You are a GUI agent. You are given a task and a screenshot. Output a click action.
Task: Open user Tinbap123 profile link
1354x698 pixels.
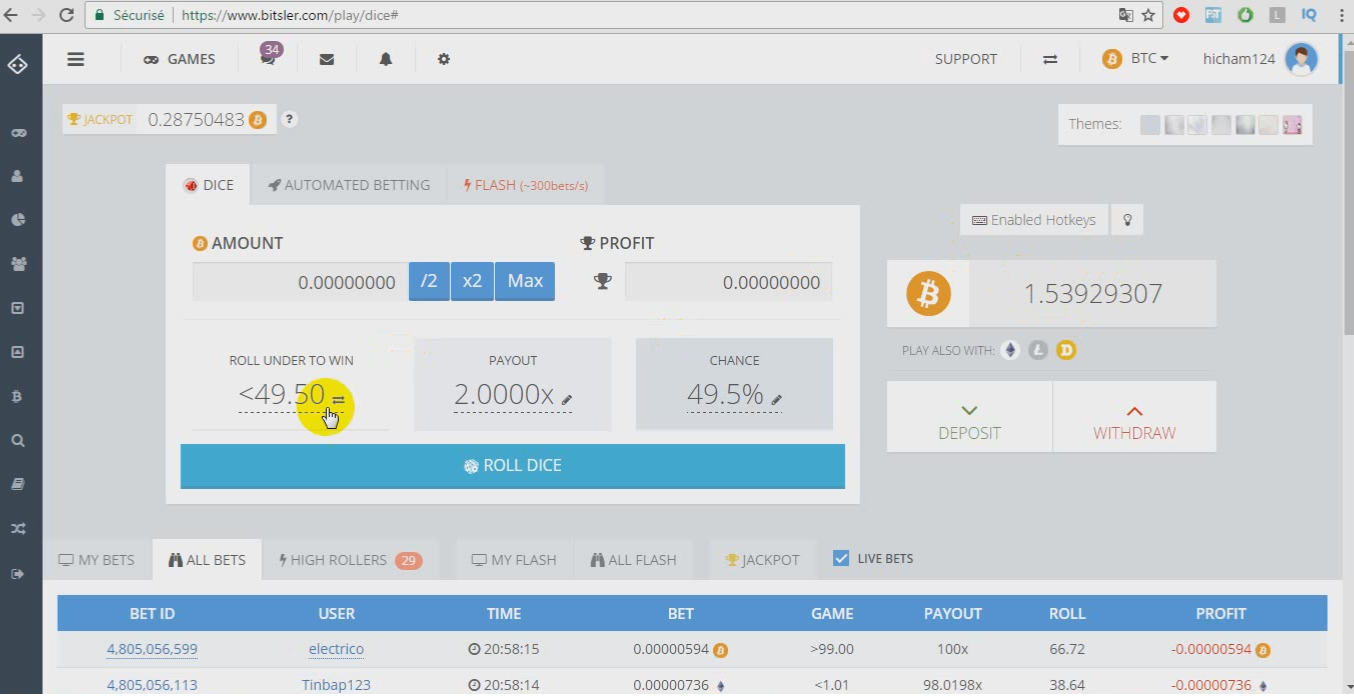pos(336,685)
